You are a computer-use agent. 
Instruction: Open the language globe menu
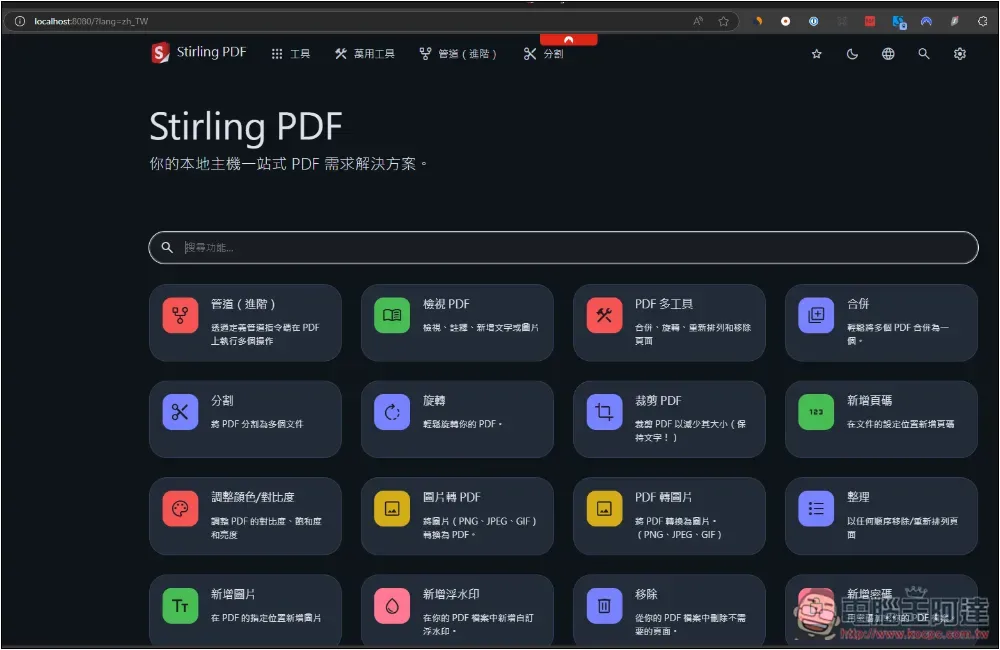888,54
